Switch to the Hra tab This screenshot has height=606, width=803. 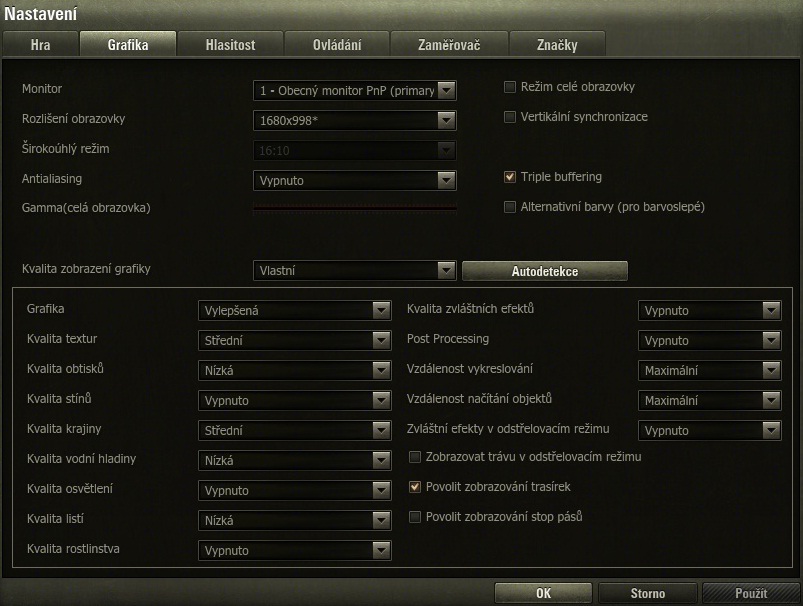click(x=40, y=45)
